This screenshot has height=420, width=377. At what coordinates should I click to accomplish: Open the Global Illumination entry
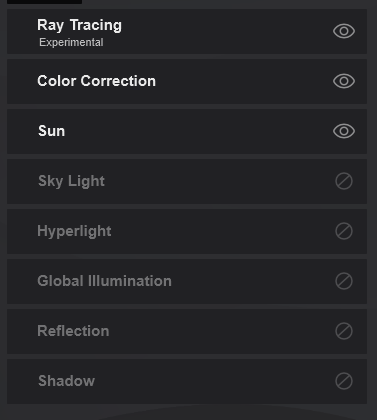[104, 281]
